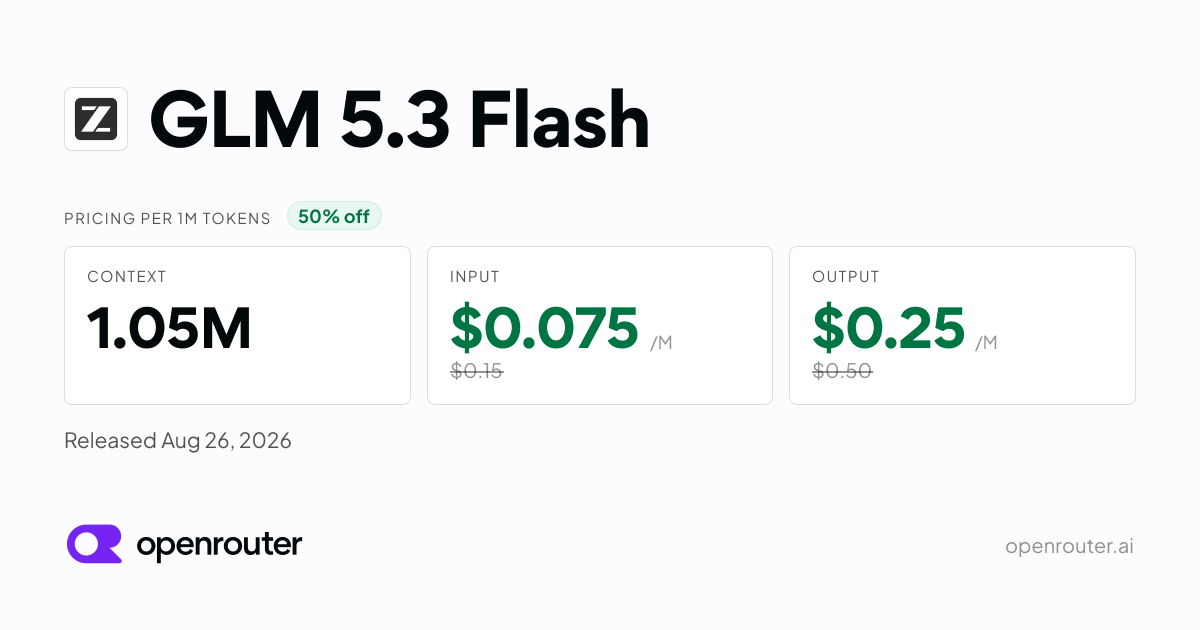Click the /M unit beside output price
Image resolution: width=1200 pixels, height=630 pixels.
pos(986,343)
